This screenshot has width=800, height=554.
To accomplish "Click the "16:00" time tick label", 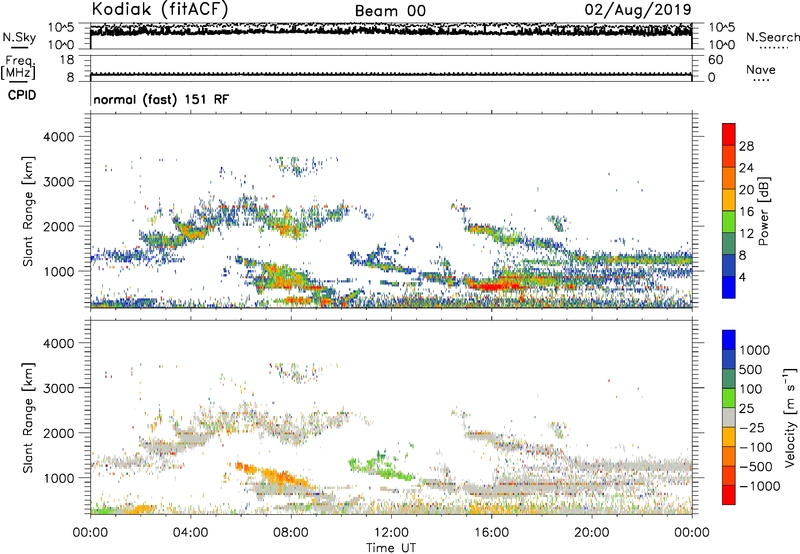I will 491,533.
